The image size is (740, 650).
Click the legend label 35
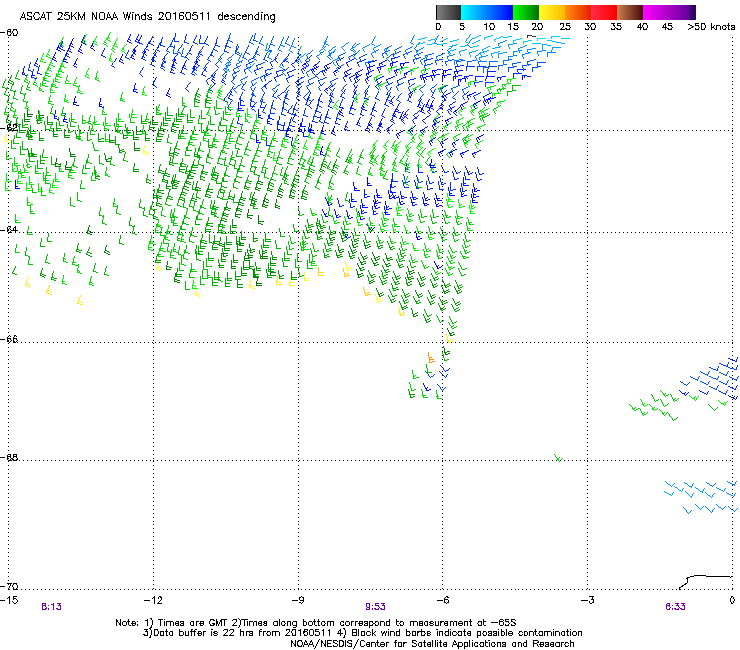pos(616,27)
